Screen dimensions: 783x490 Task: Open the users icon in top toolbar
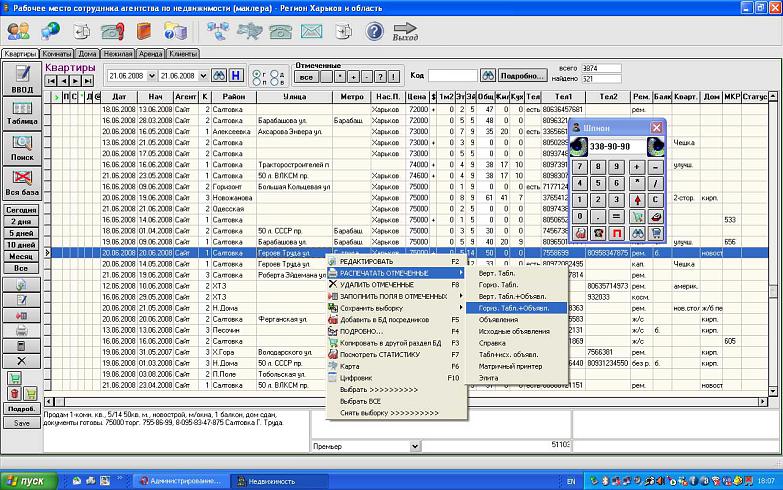click(x=18, y=31)
